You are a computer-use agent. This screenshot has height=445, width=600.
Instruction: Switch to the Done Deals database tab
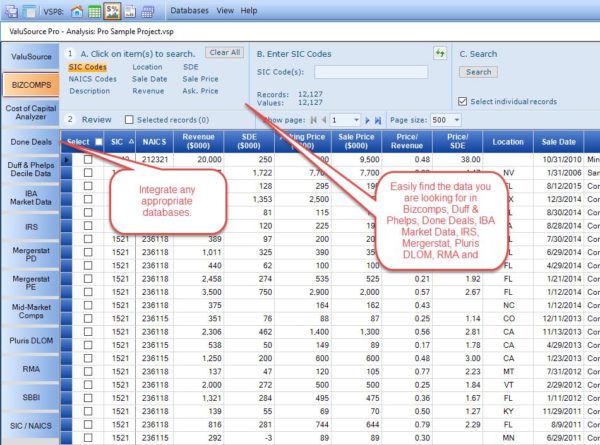30,143
